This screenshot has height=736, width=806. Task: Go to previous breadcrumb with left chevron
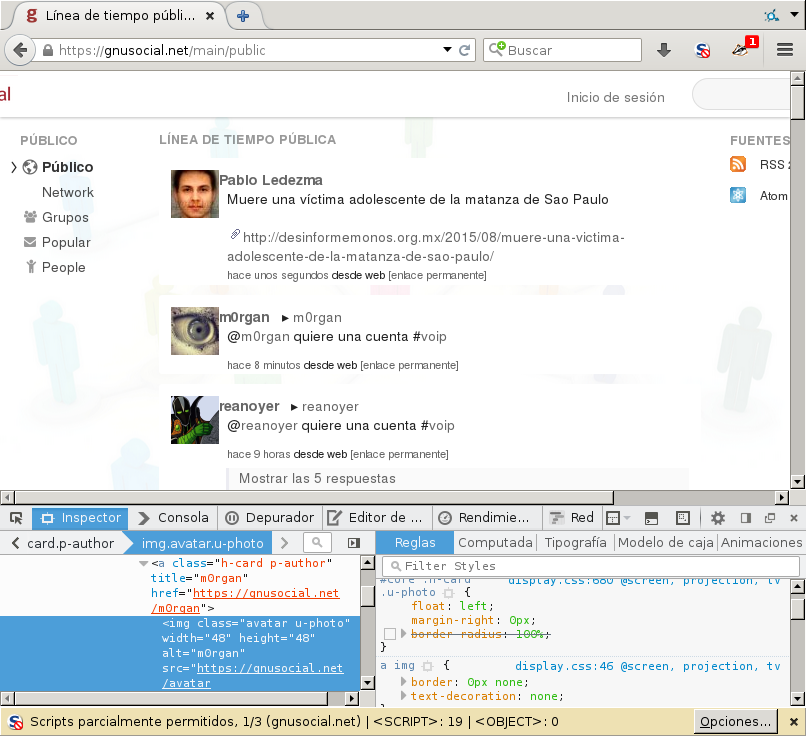click(15, 543)
